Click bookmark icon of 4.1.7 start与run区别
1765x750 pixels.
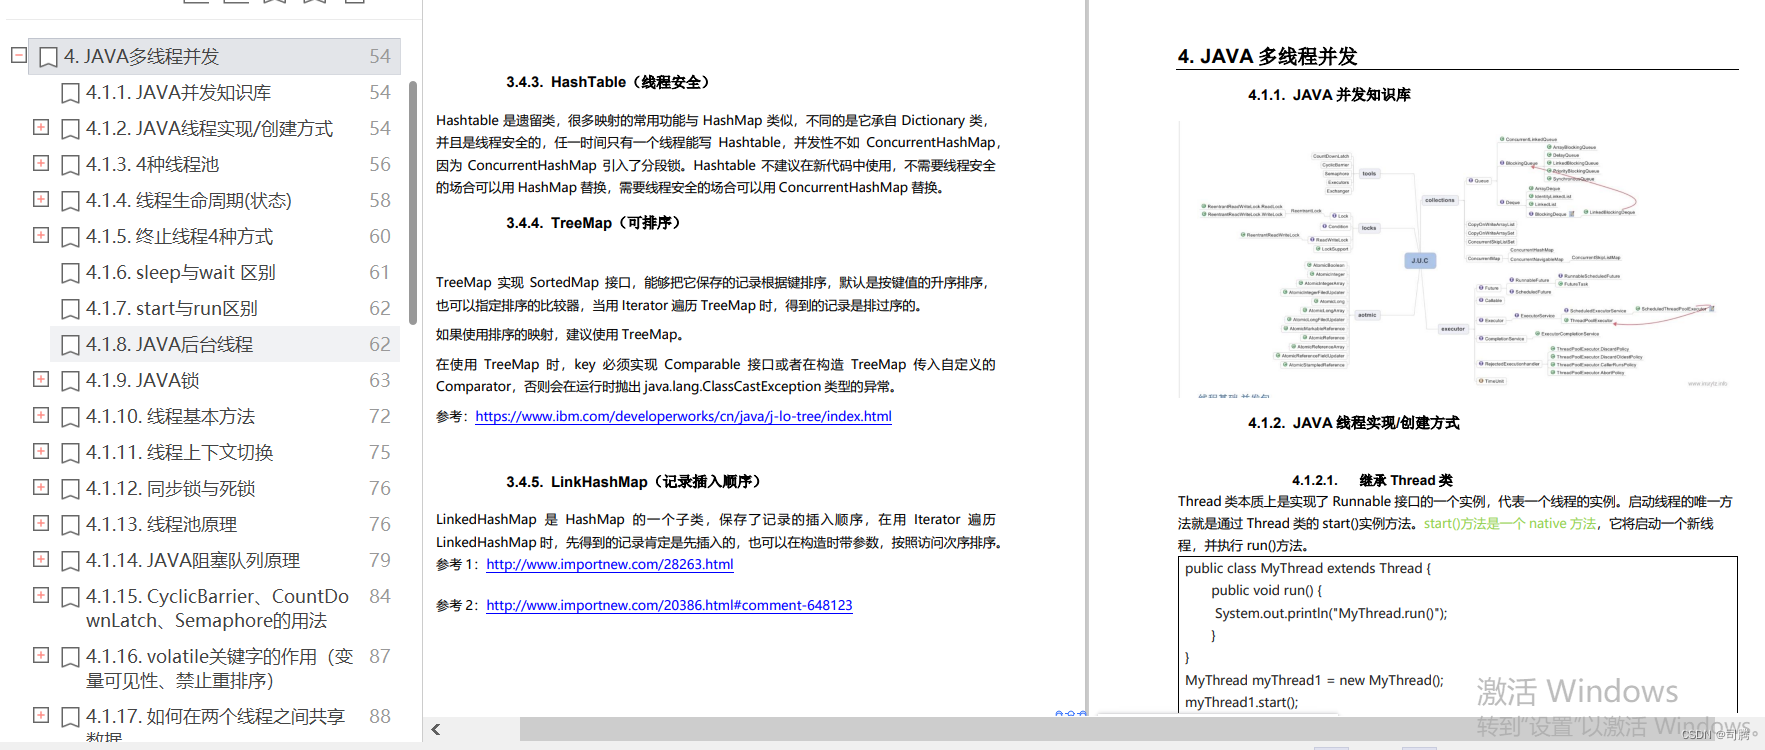[70, 309]
